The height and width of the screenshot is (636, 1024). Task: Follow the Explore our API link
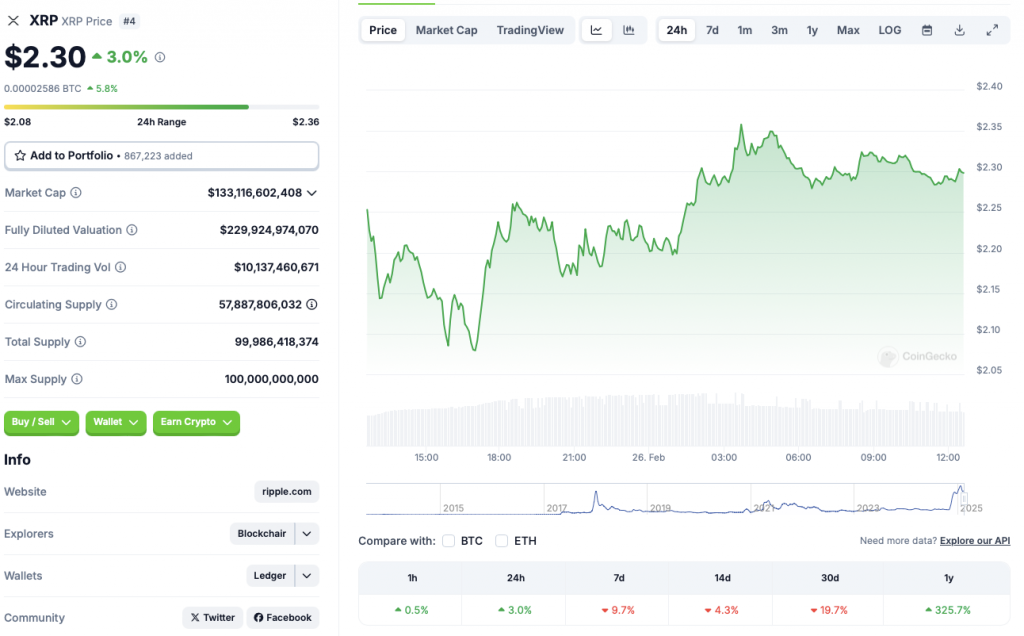coord(975,541)
